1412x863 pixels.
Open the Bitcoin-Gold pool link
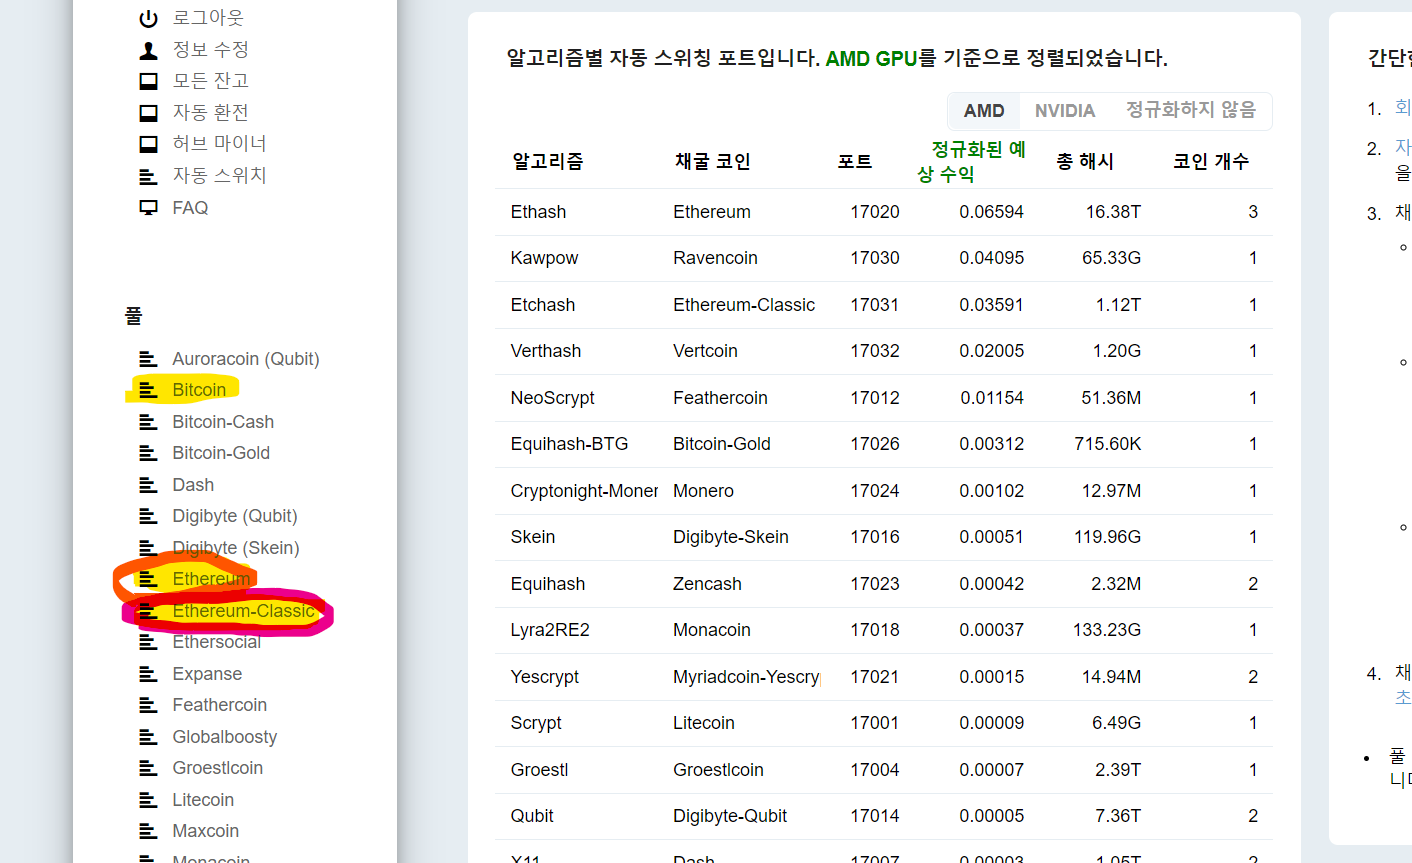(x=221, y=453)
